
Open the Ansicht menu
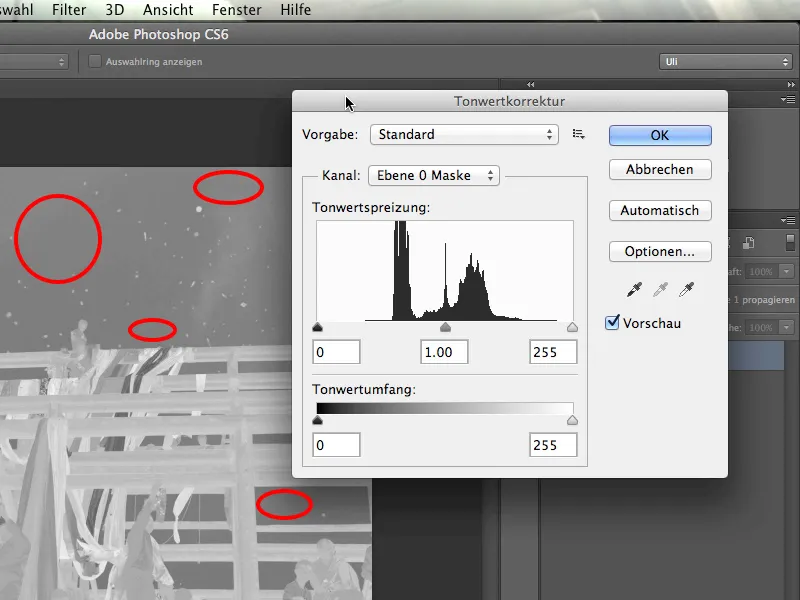point(168,10)
